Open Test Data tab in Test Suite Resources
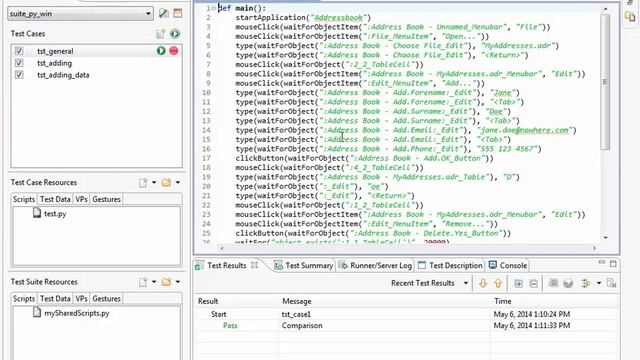Image resolution: width=640 pixels, height=360 pixels. coord(55,298)
